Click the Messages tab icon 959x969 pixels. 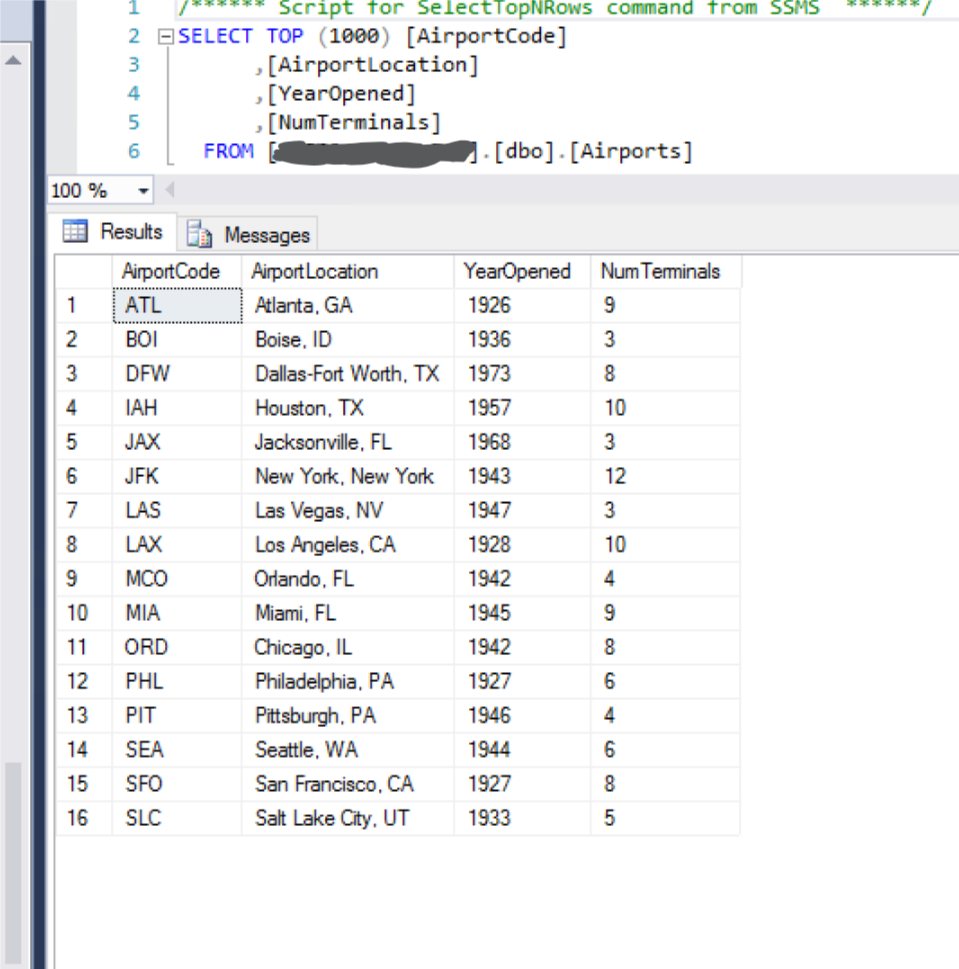197,231
